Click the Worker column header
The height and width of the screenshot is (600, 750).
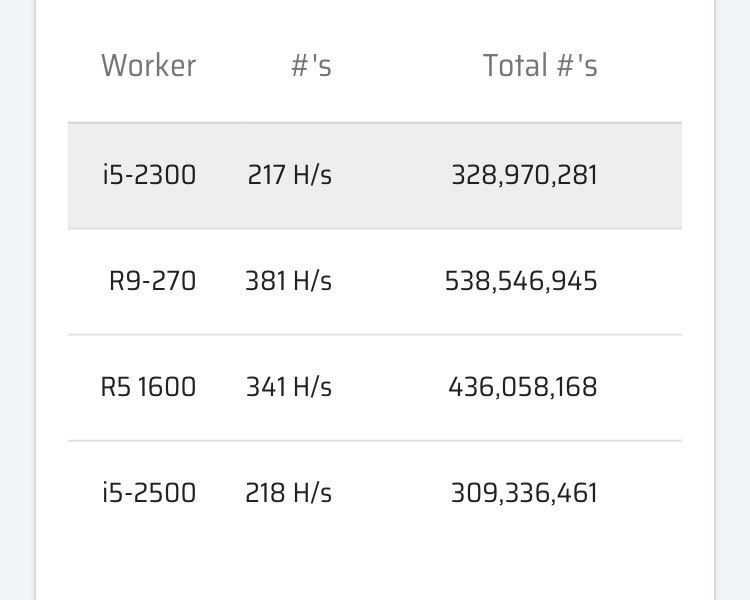point(148,66)
